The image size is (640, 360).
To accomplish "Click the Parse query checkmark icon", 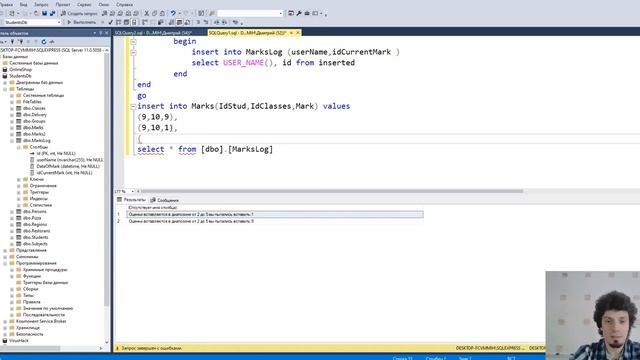I will coord(111,22).
